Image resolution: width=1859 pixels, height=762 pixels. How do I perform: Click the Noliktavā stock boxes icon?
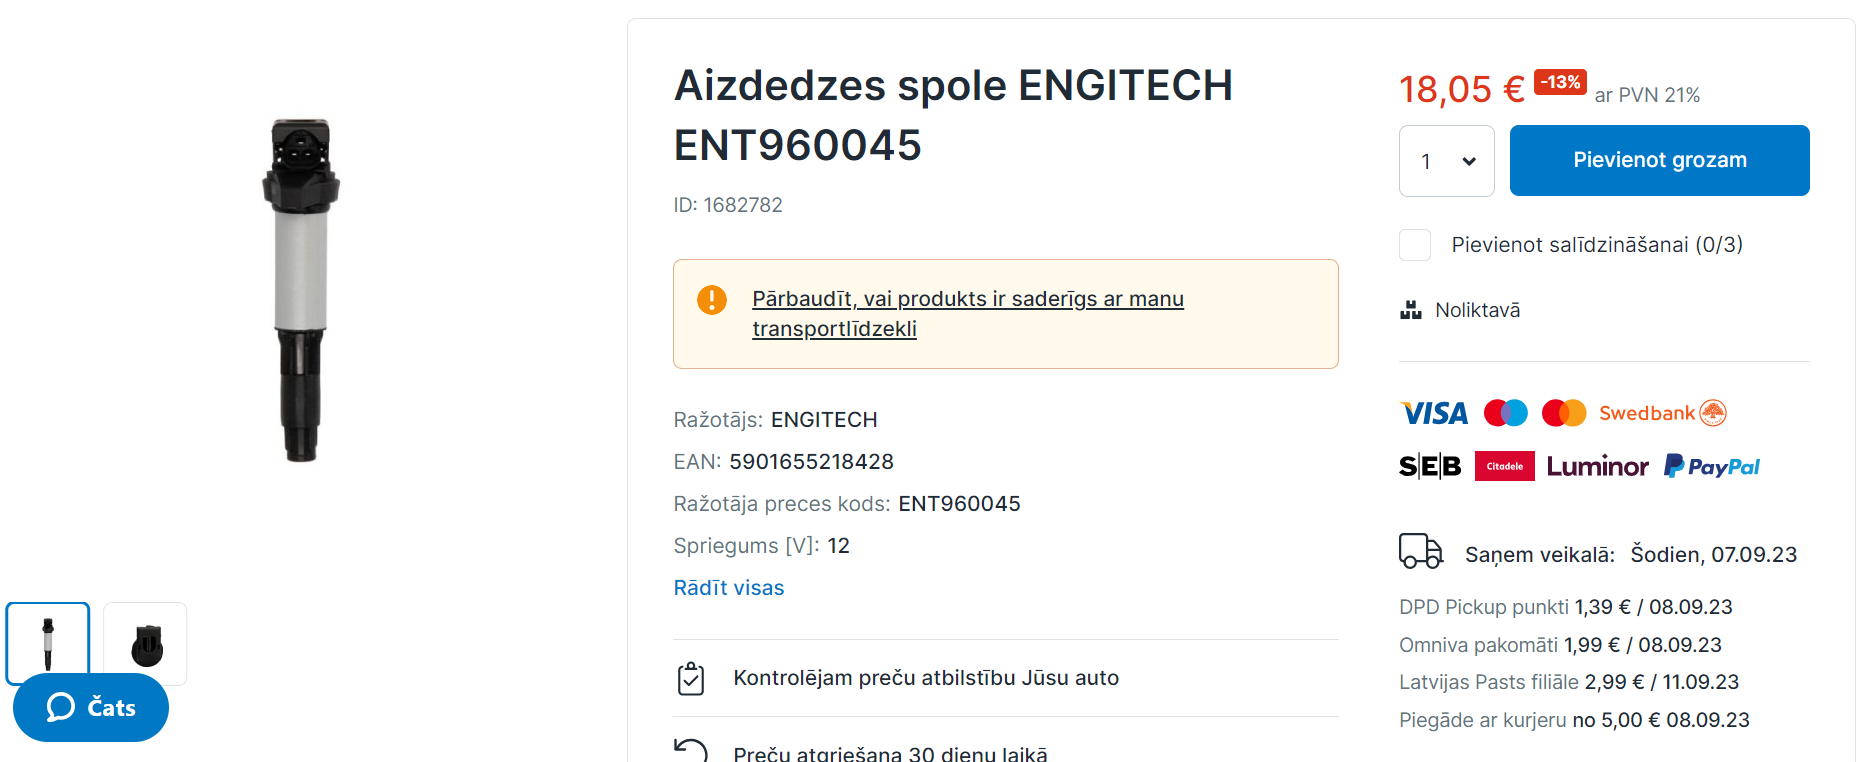pyautogui.click(x=1411, y=310)
